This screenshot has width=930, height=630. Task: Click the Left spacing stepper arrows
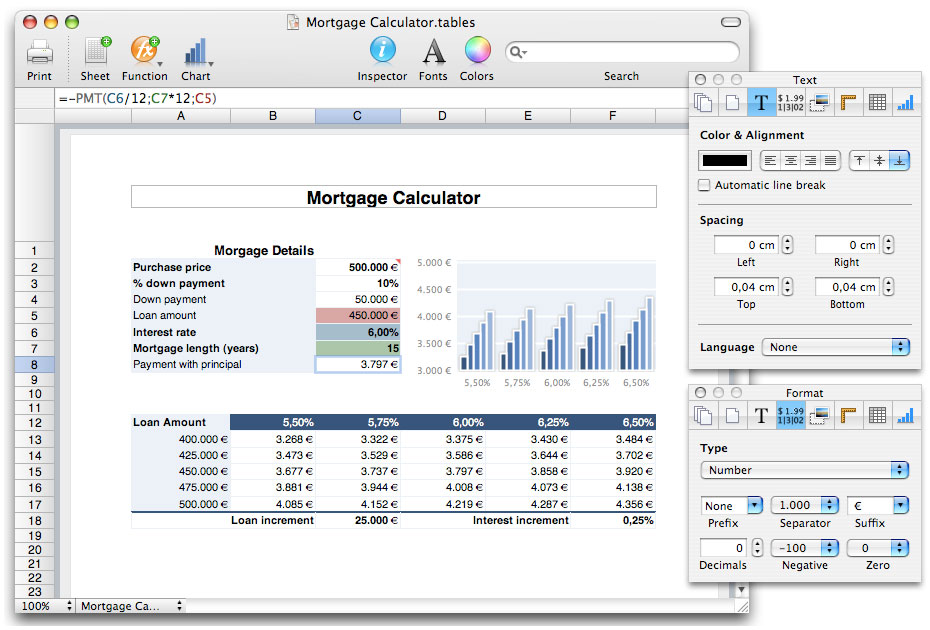coord(787,244)
